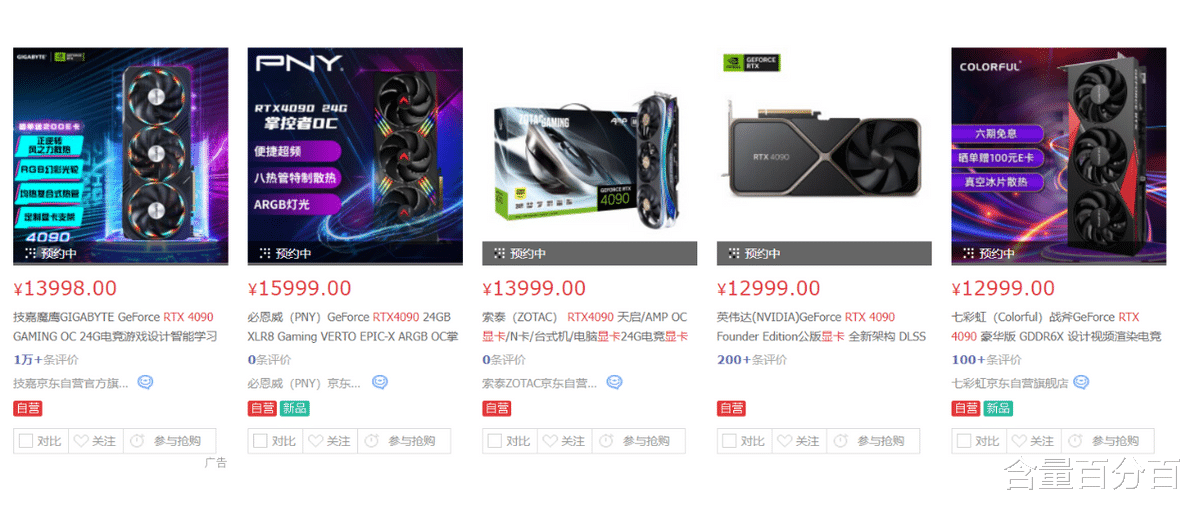Enable 对比 checkbox for the Colorful RTX 4090
The image size is (1200, 514).
click(x=964, y=441)
